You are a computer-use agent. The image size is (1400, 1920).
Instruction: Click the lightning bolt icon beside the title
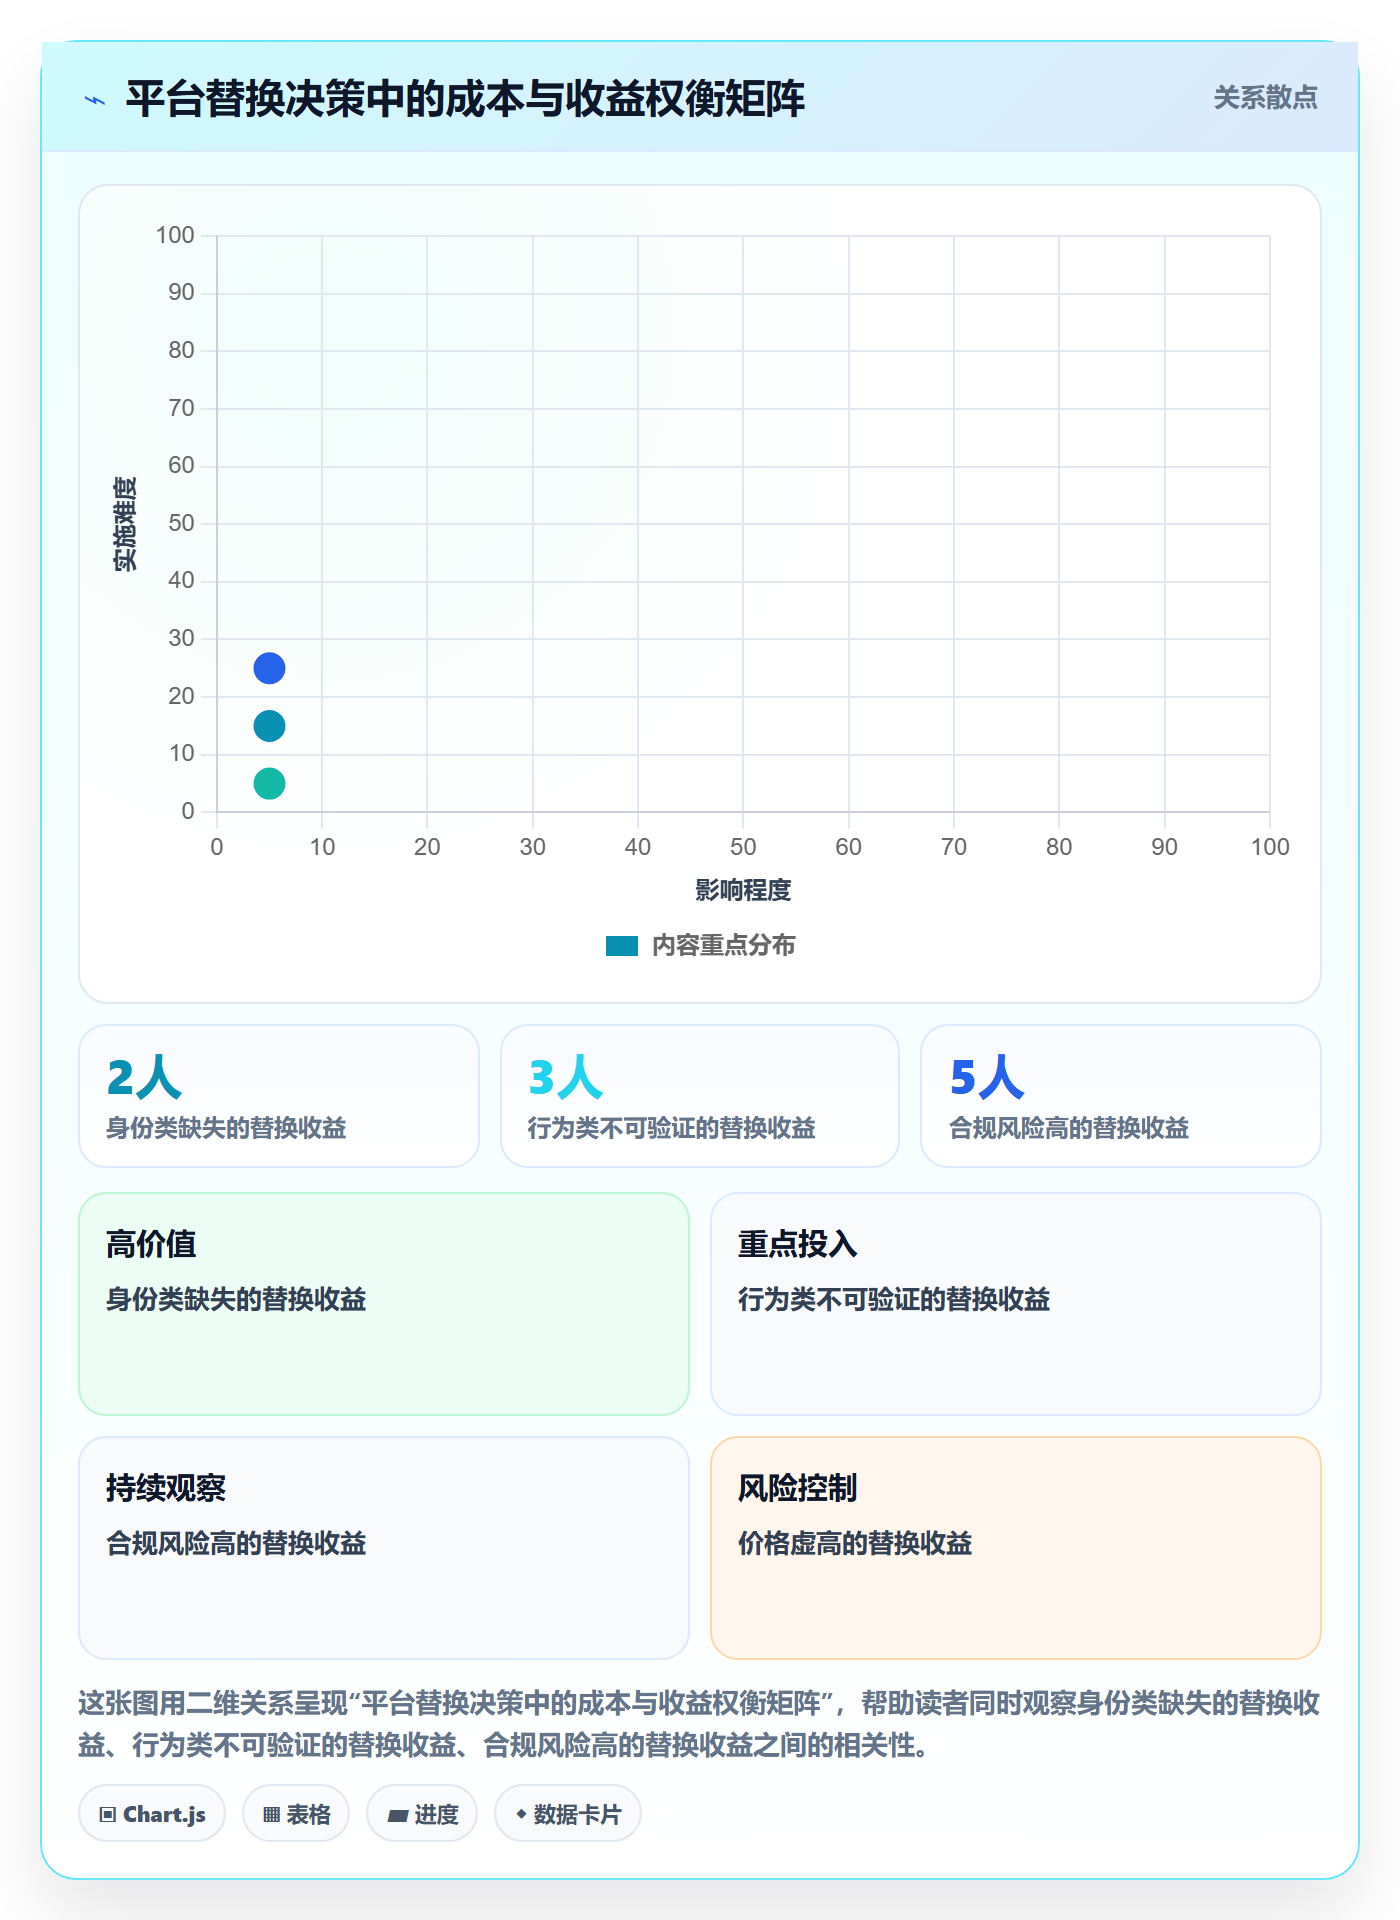(x=95, y=100)
